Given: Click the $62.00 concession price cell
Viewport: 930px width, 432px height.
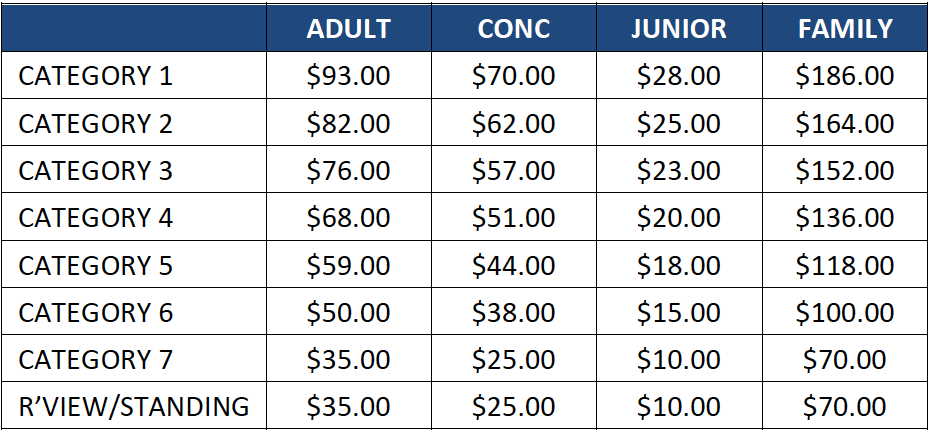Looking at the screenshot, I should [x=514, y=123].
